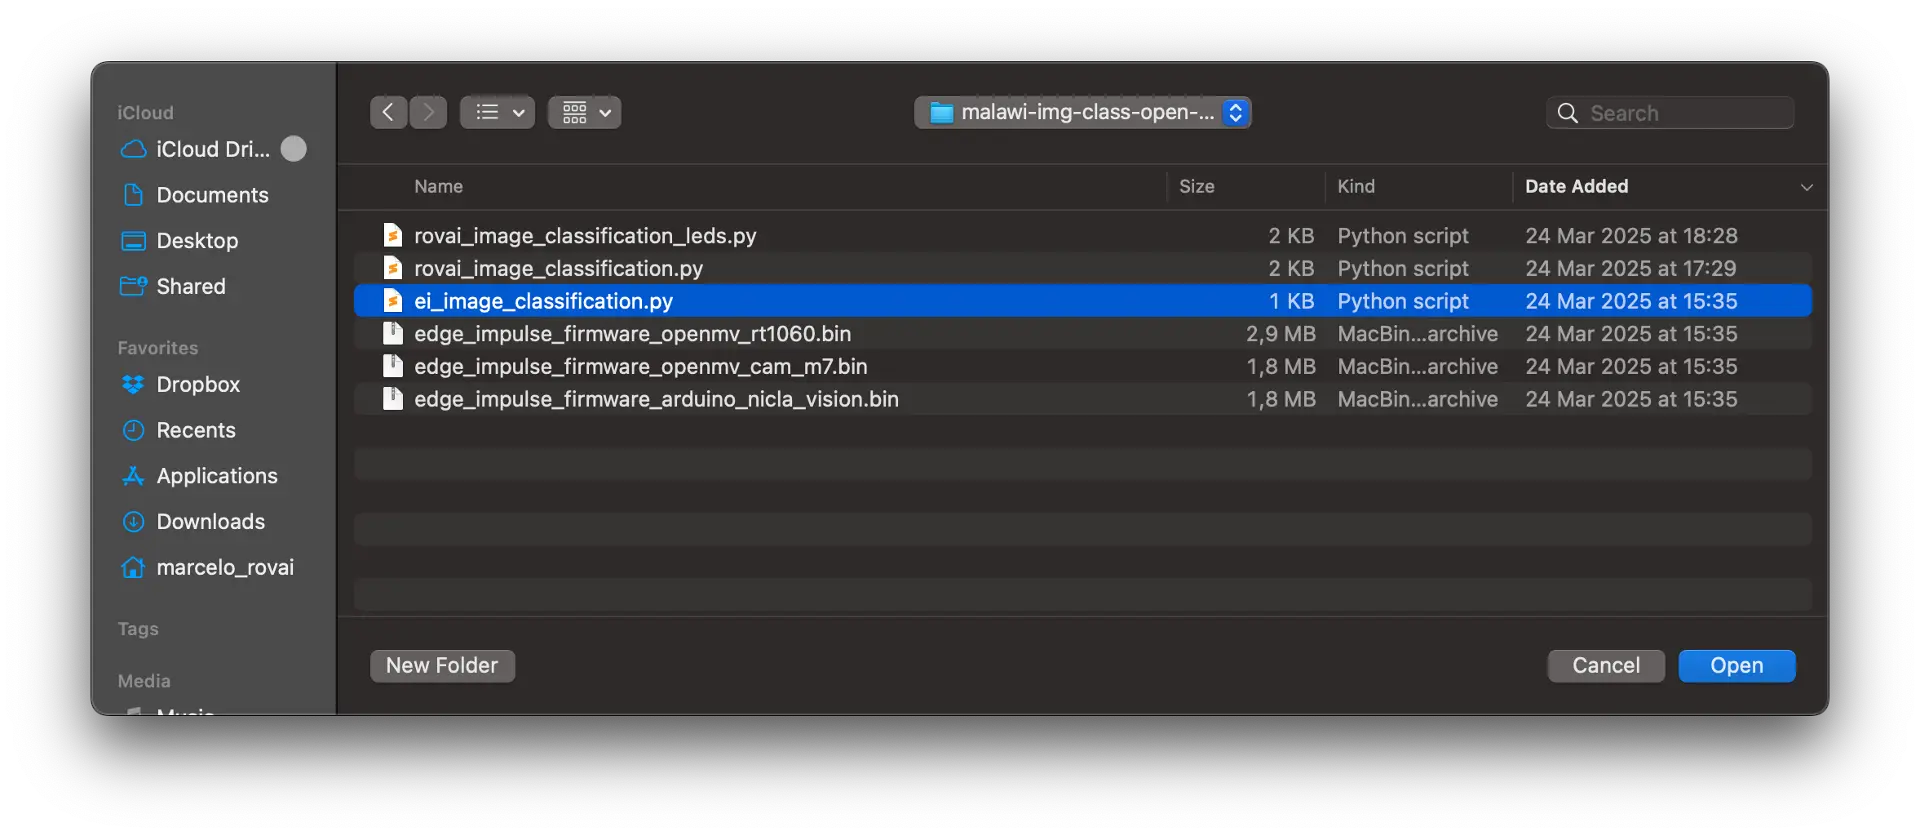Select Desktop in the sidebar
The image size is (1920, 836).
(197, 241)
